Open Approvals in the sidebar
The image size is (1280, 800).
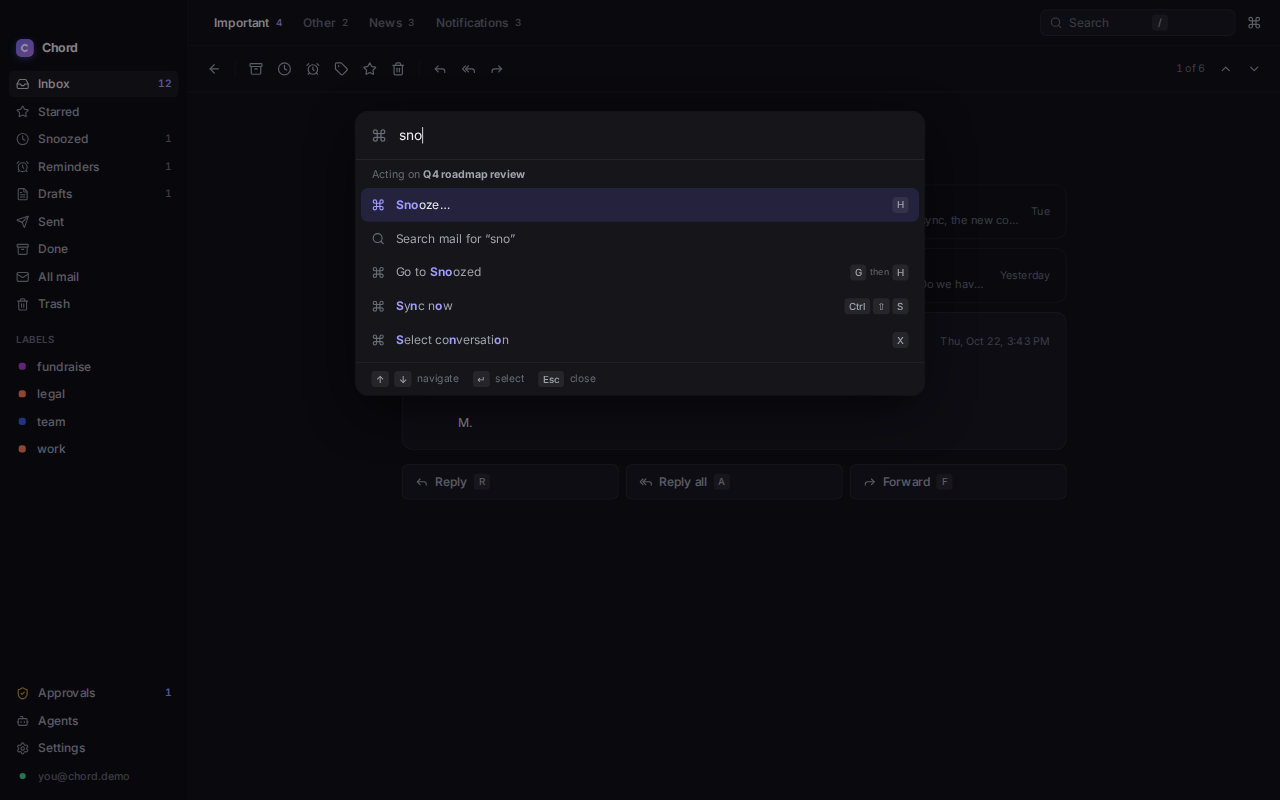point(94,693)
